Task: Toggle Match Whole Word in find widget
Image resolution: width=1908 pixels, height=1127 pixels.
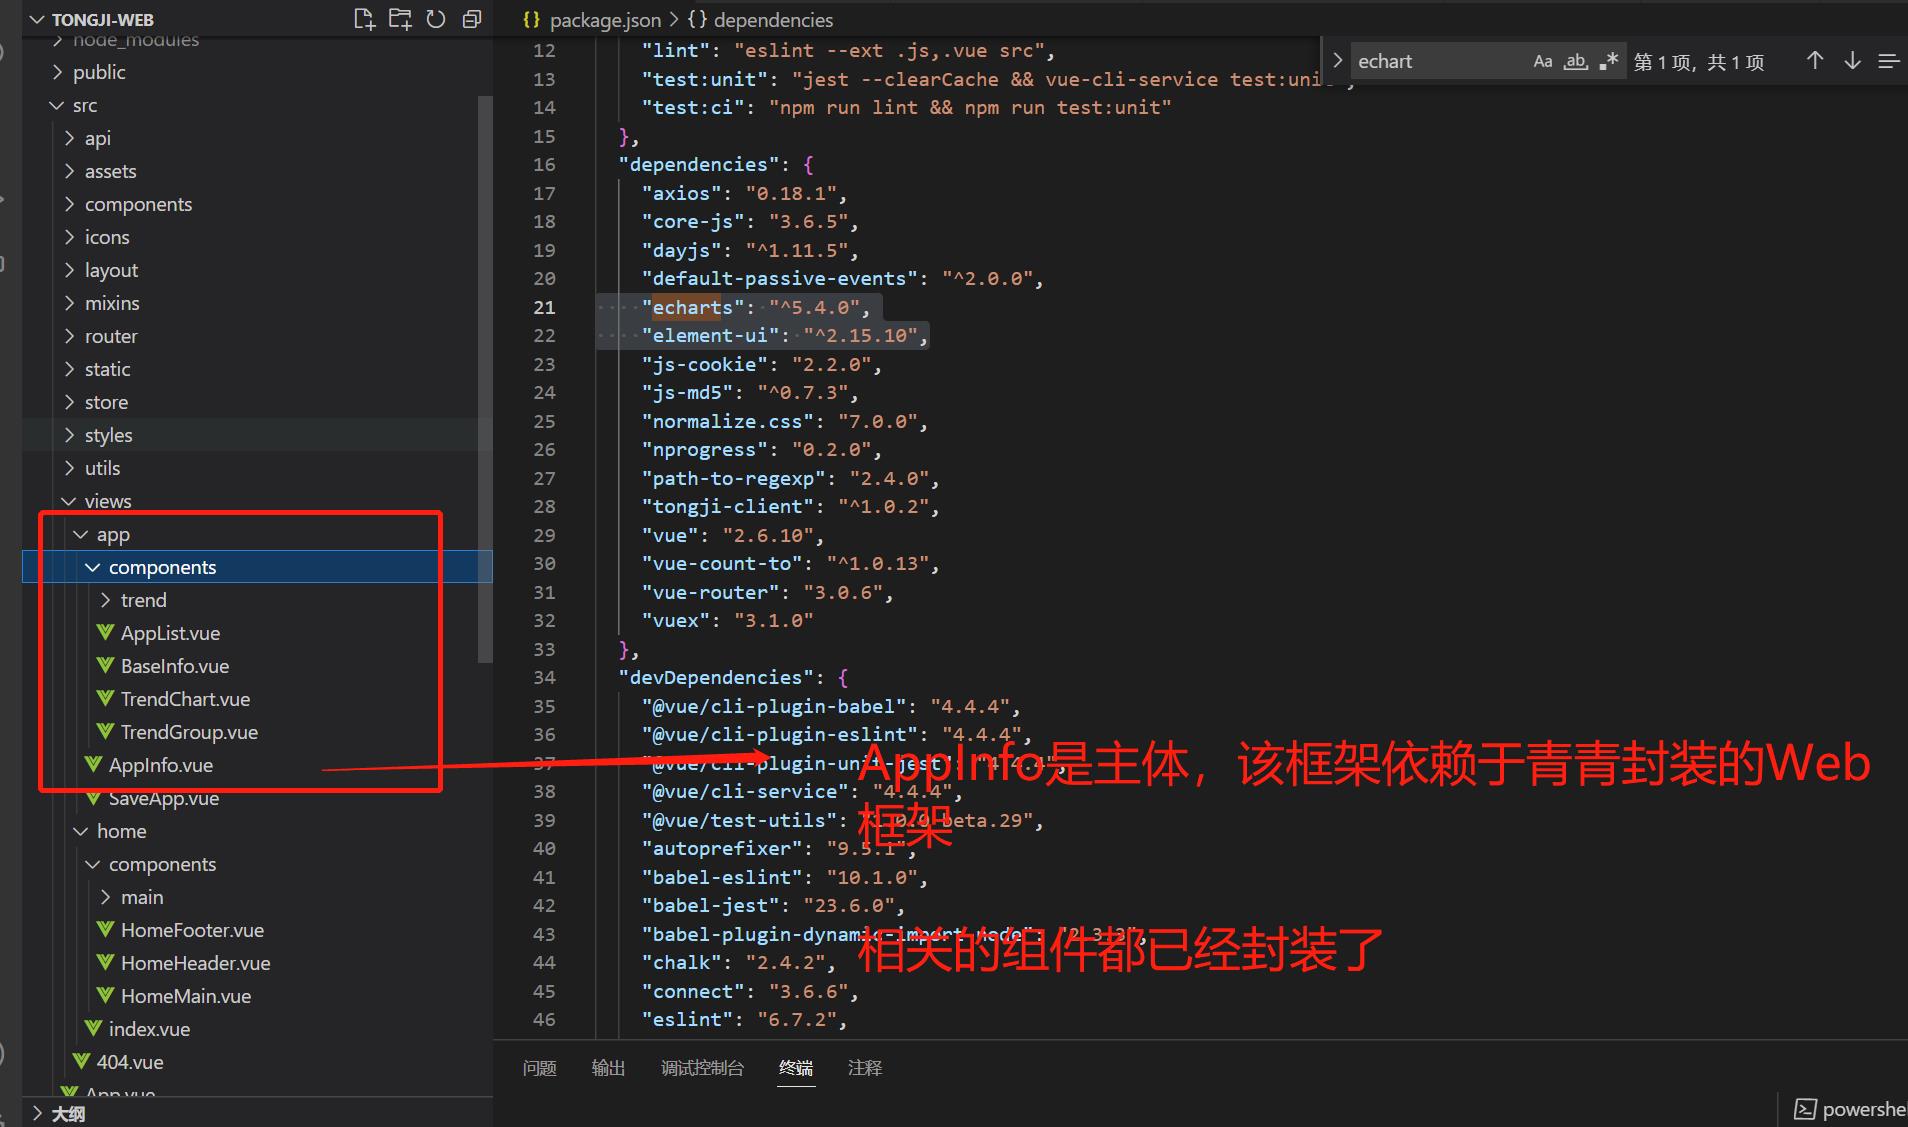Action: 1576,61
